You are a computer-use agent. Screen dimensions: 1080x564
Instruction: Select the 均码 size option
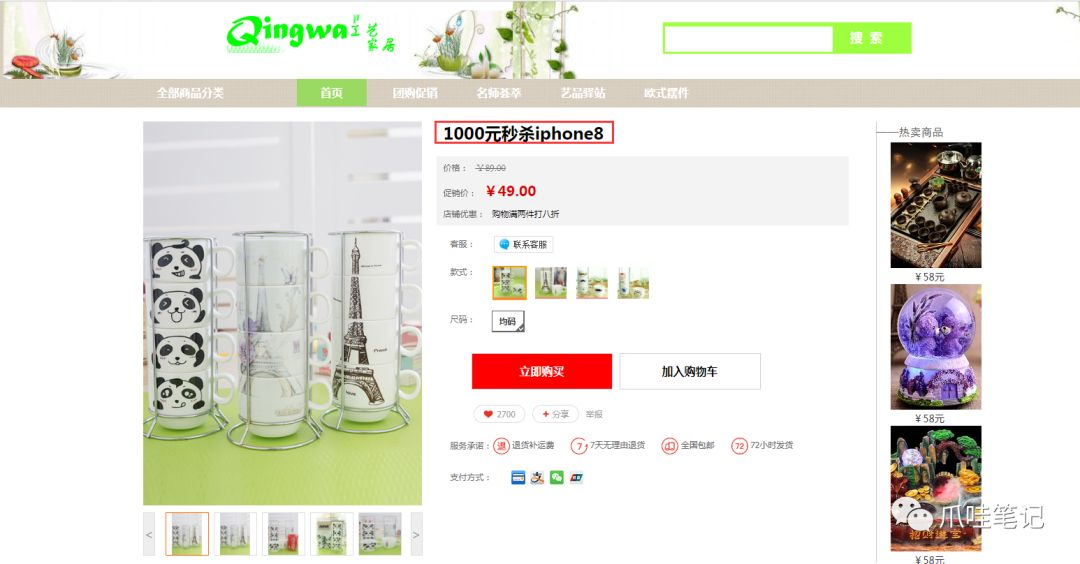tap(508, 321)
